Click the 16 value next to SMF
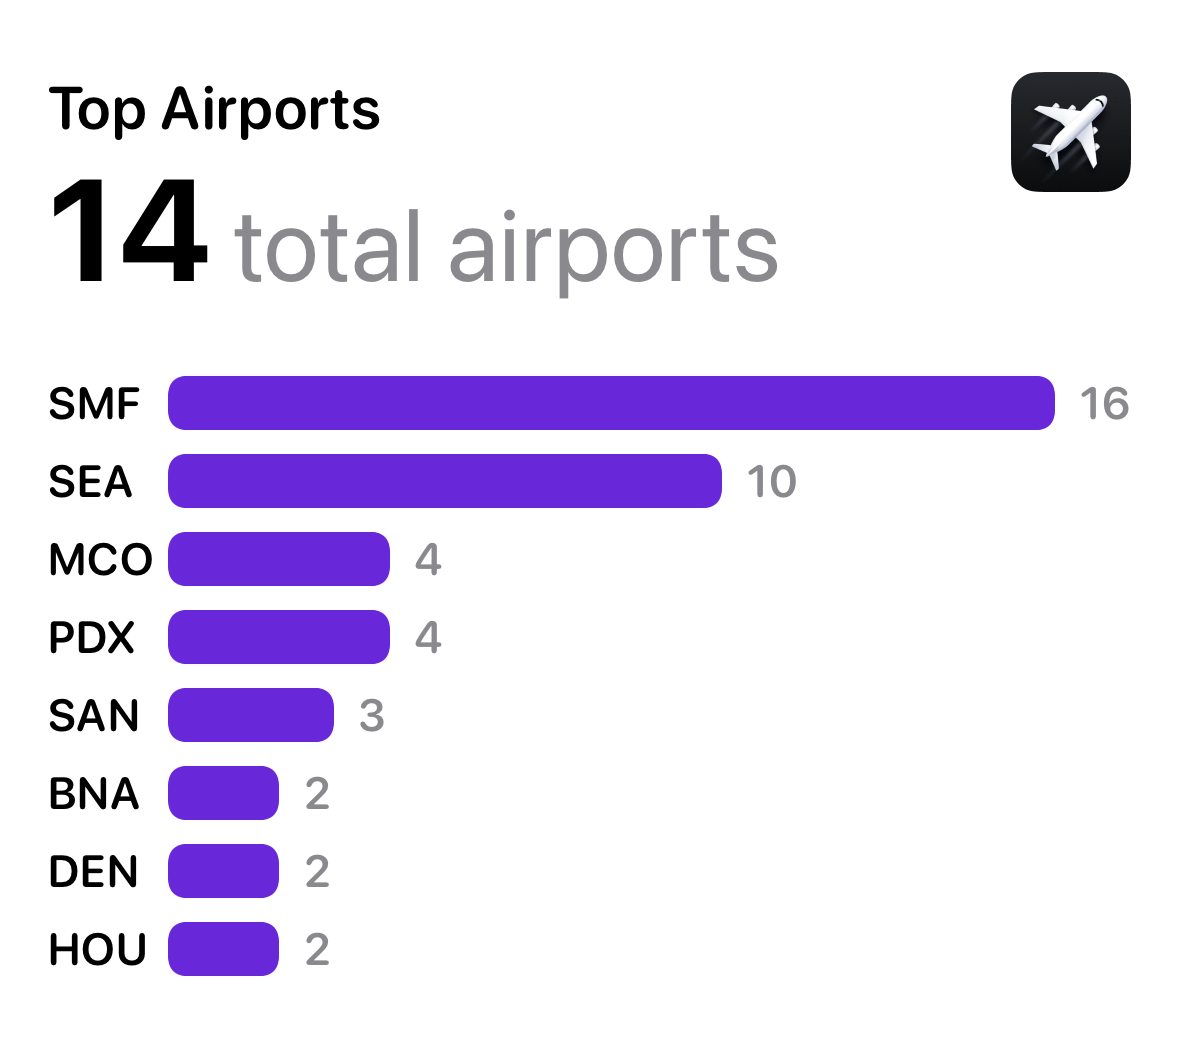Screen dimensions: 1179x1060 [x=1105, y=404]
